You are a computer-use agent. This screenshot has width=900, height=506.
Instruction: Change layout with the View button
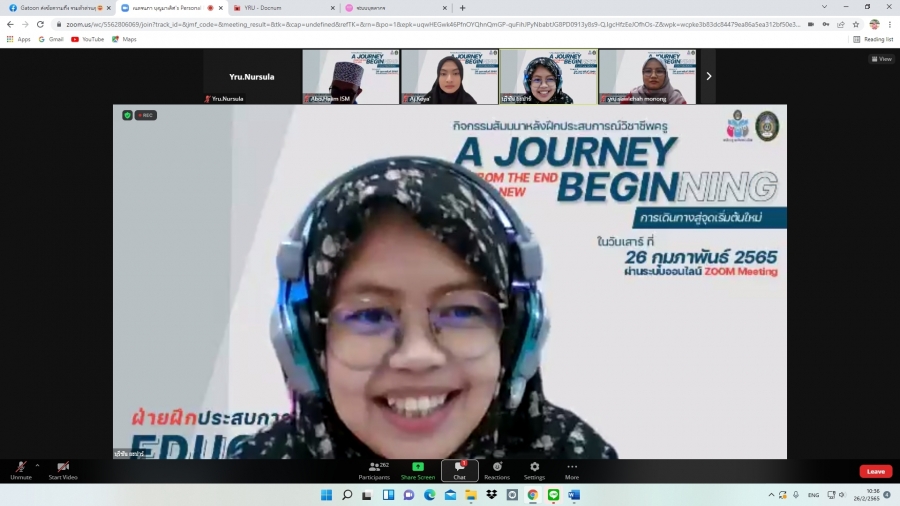(881, 59)
